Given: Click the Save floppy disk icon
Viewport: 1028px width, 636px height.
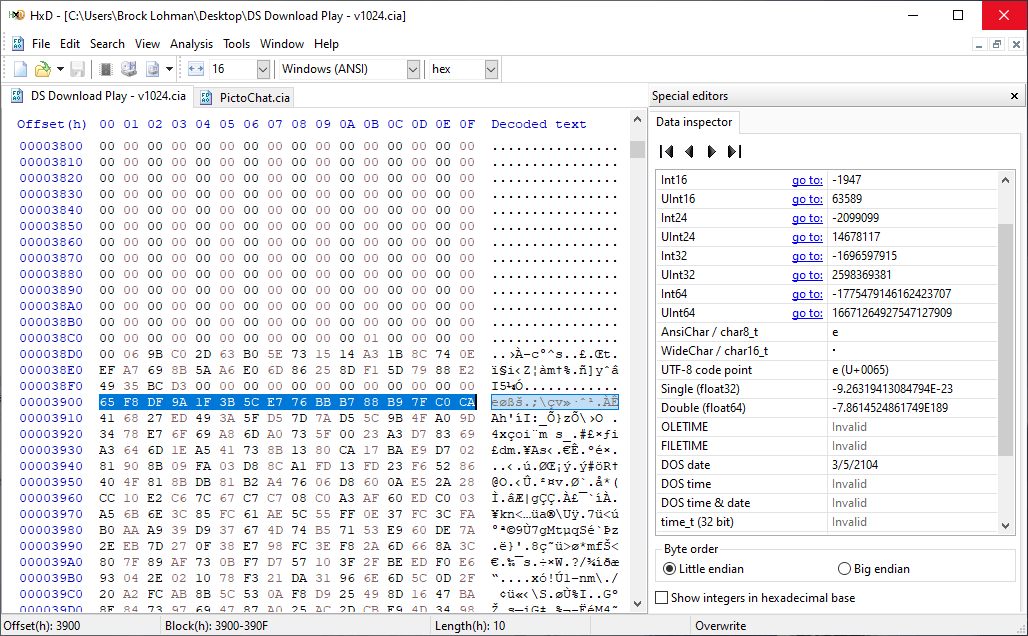Looking at the screenshot, I should (x=77, y=69).
